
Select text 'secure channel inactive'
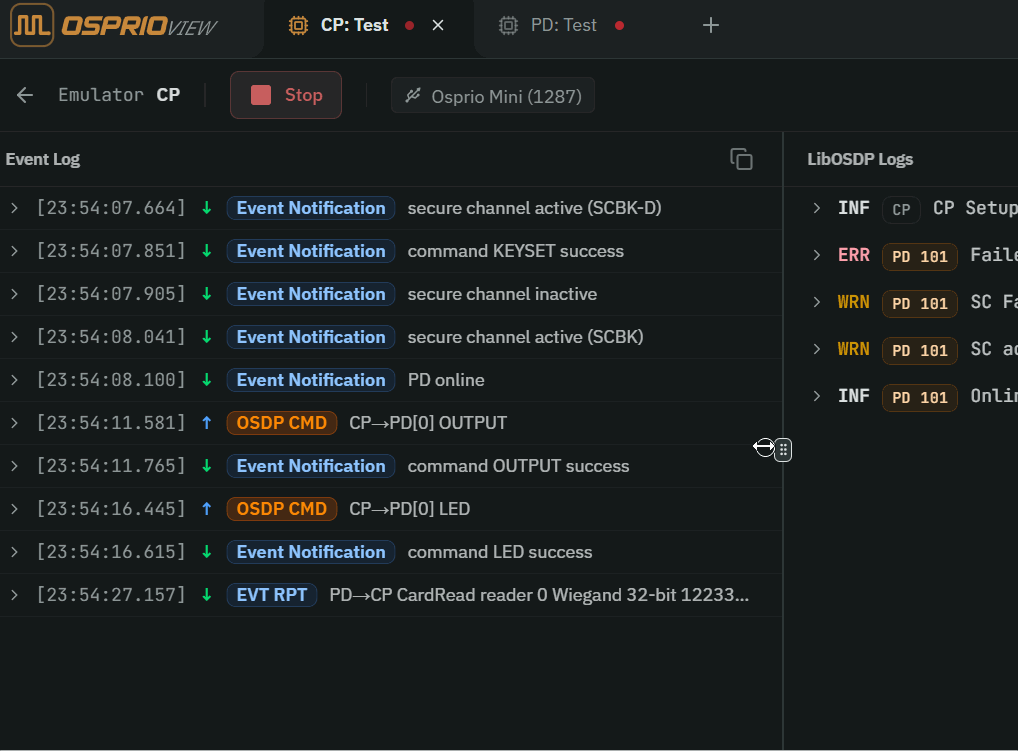(502, 294)
